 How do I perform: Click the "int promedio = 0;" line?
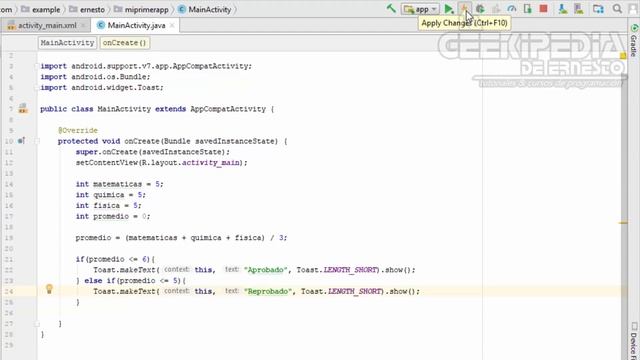point(113,216)
